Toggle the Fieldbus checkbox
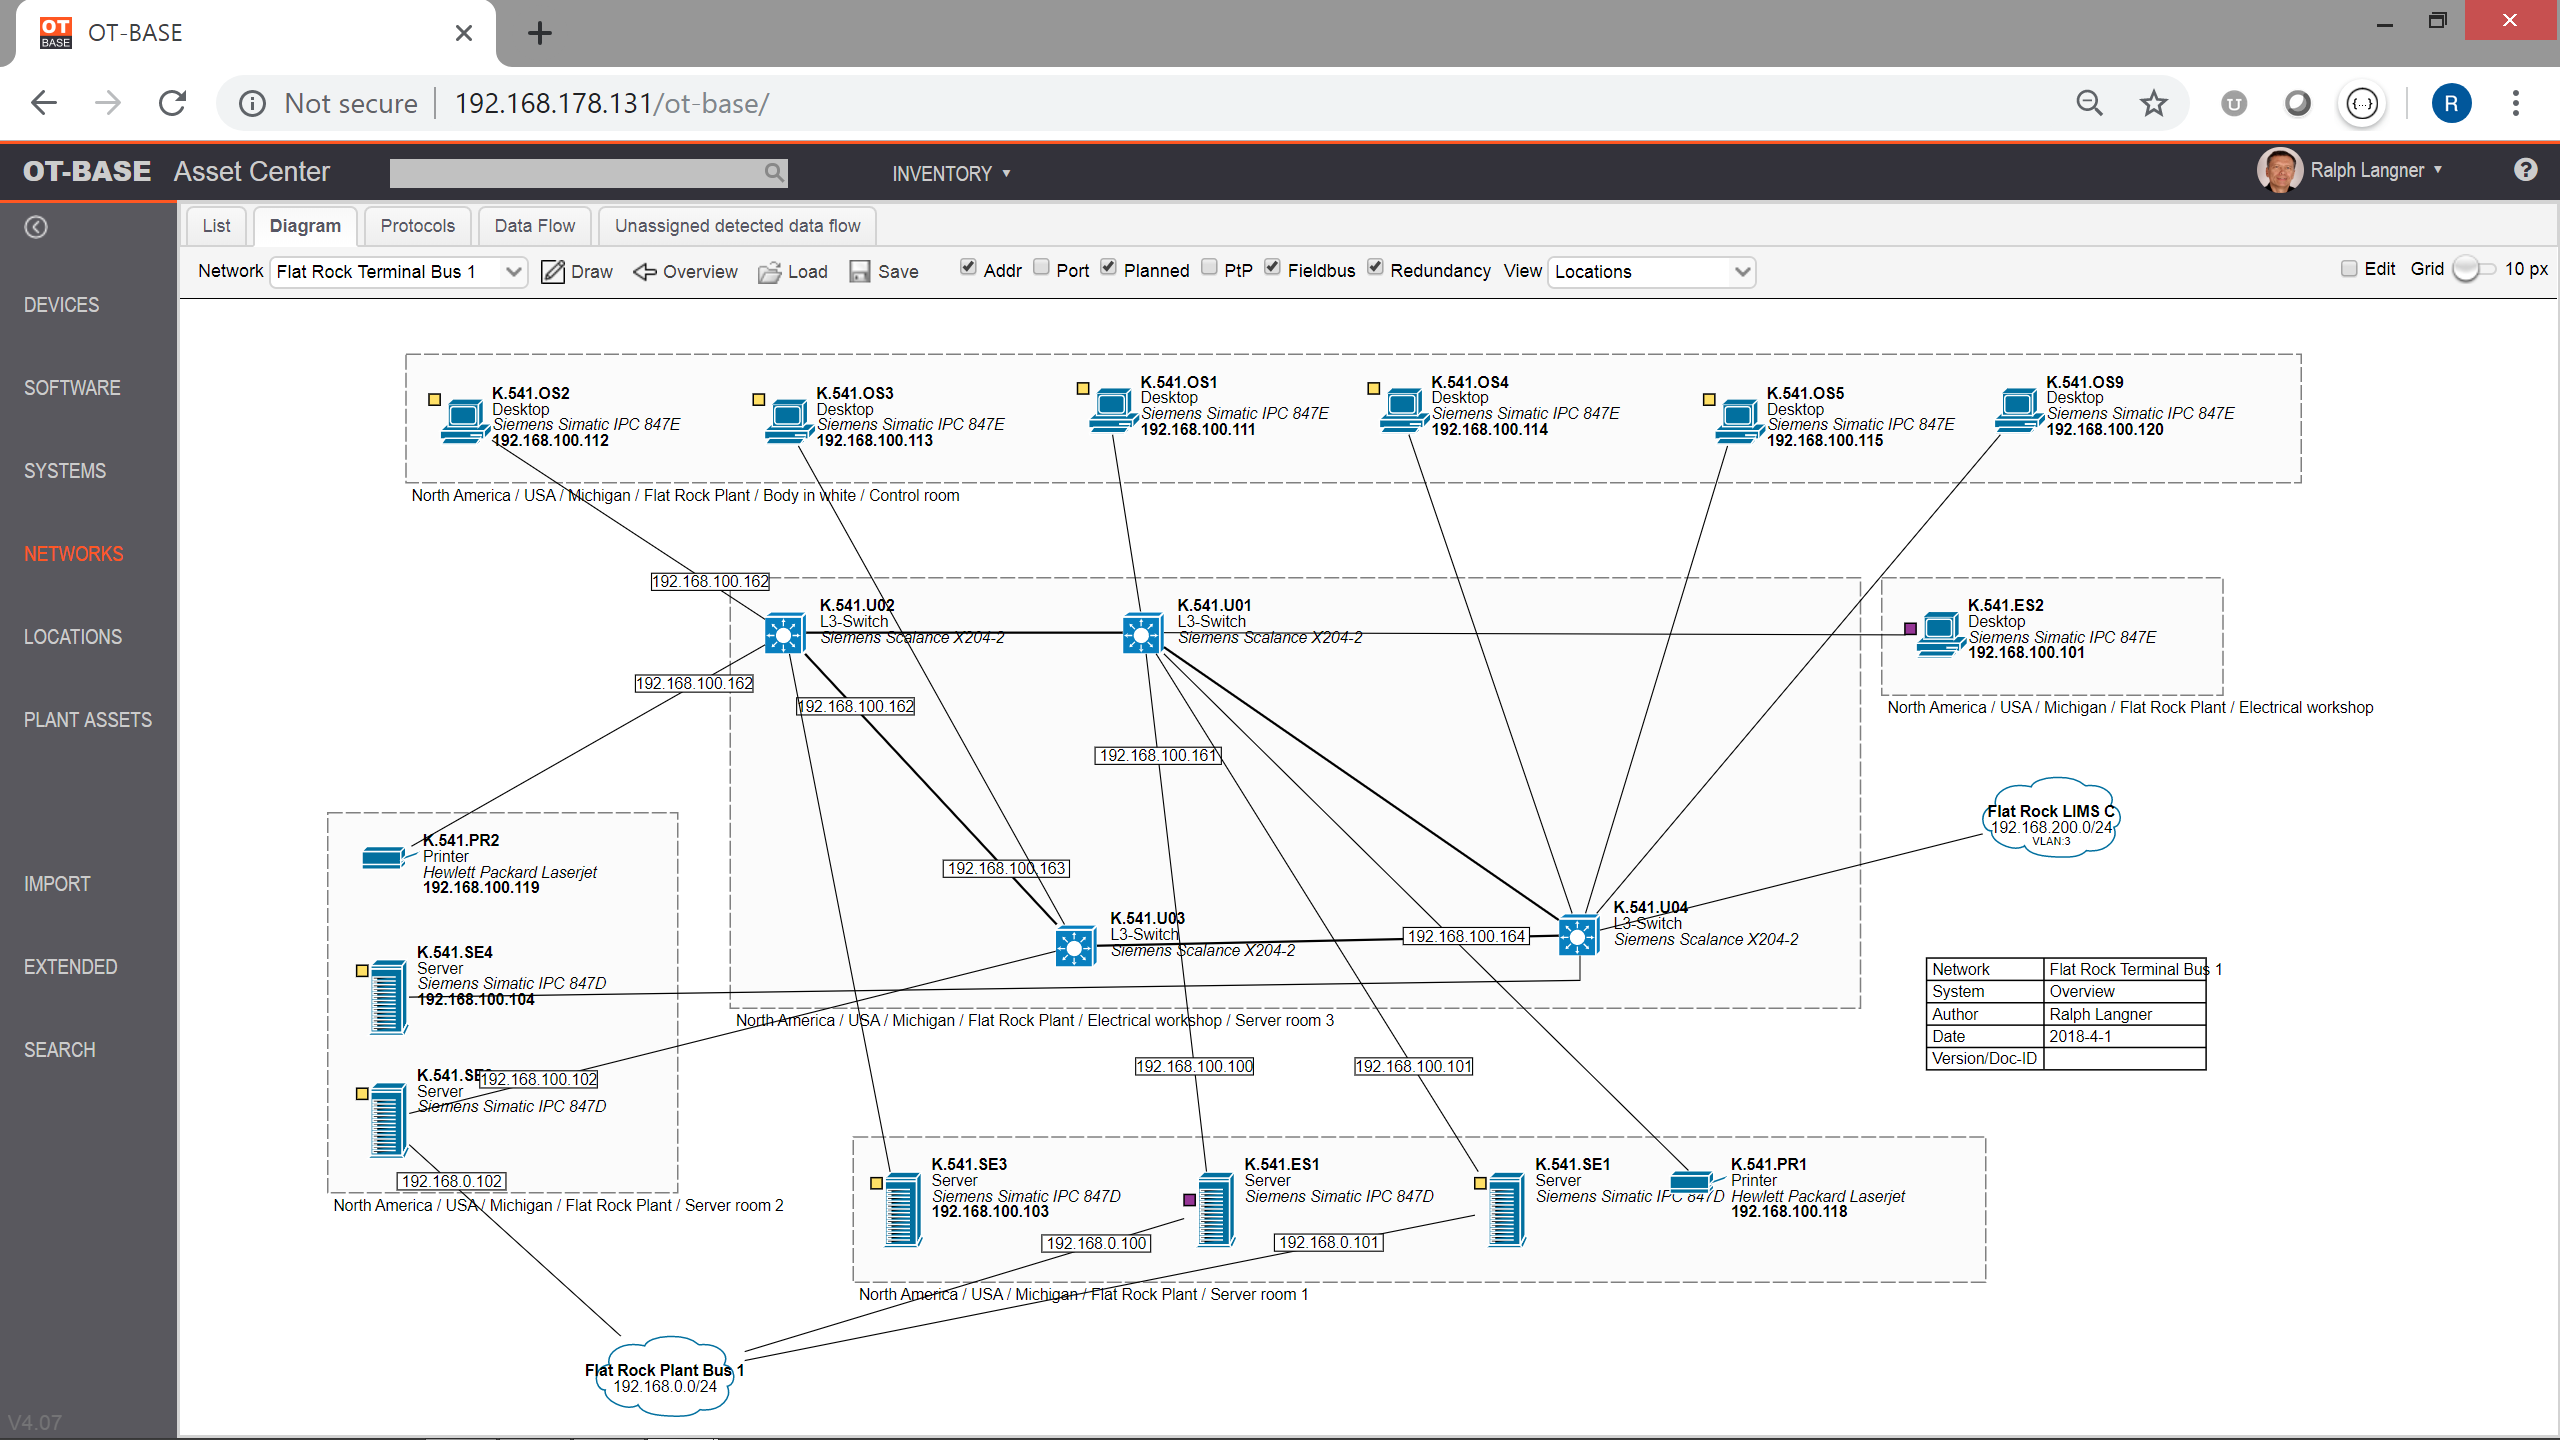This screenshot has height=1440, width=2560. point(1272,267)
